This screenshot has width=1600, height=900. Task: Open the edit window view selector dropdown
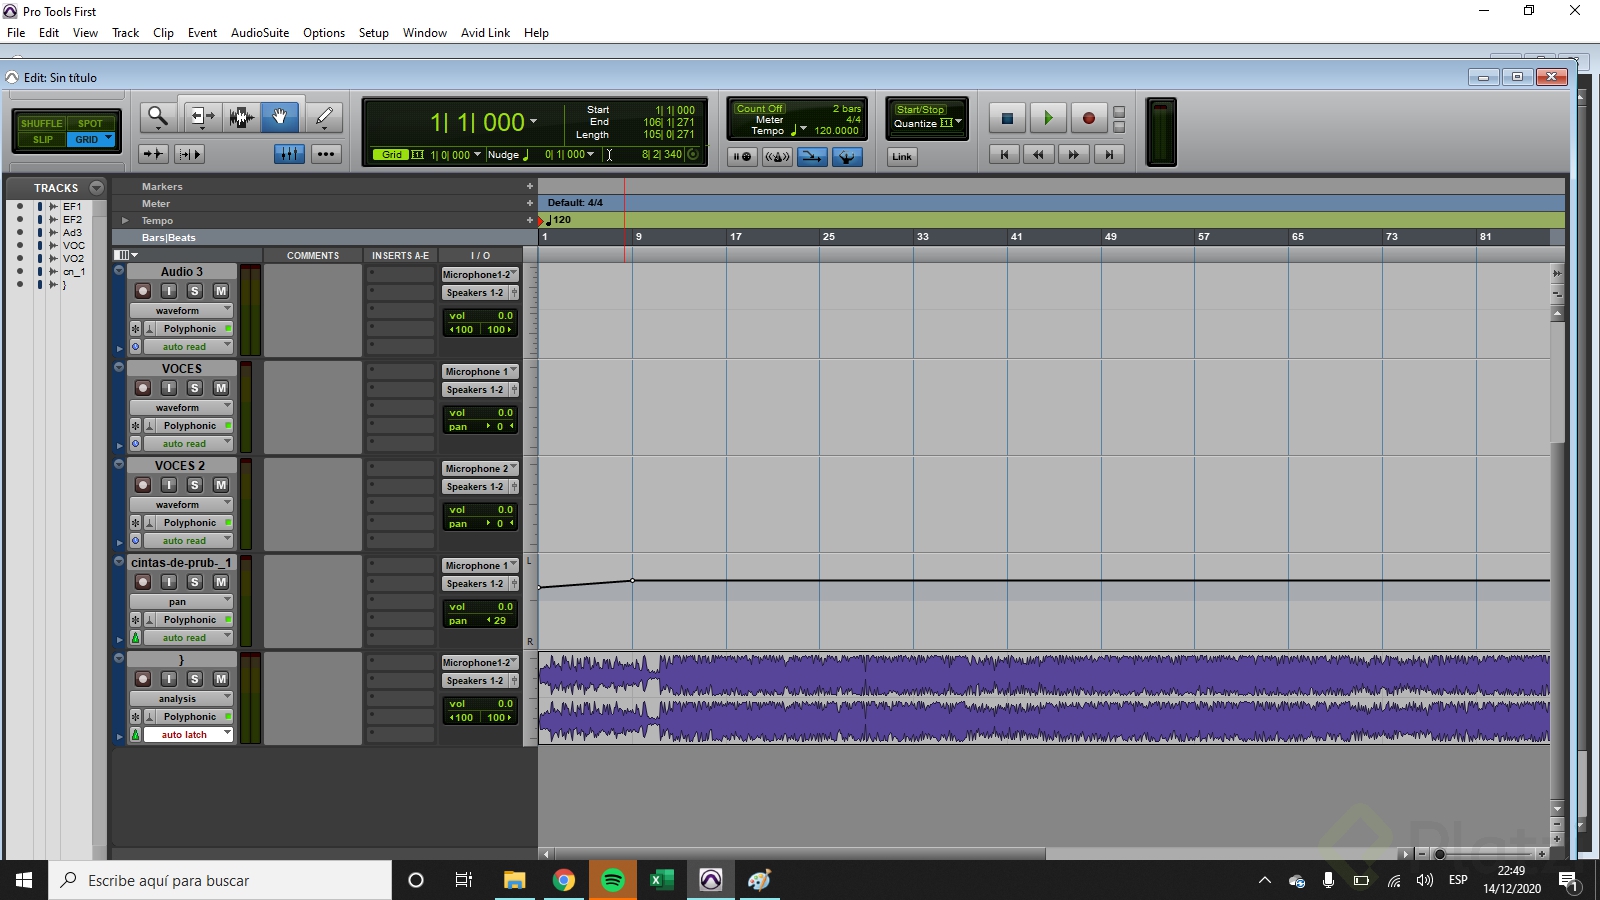126,255
